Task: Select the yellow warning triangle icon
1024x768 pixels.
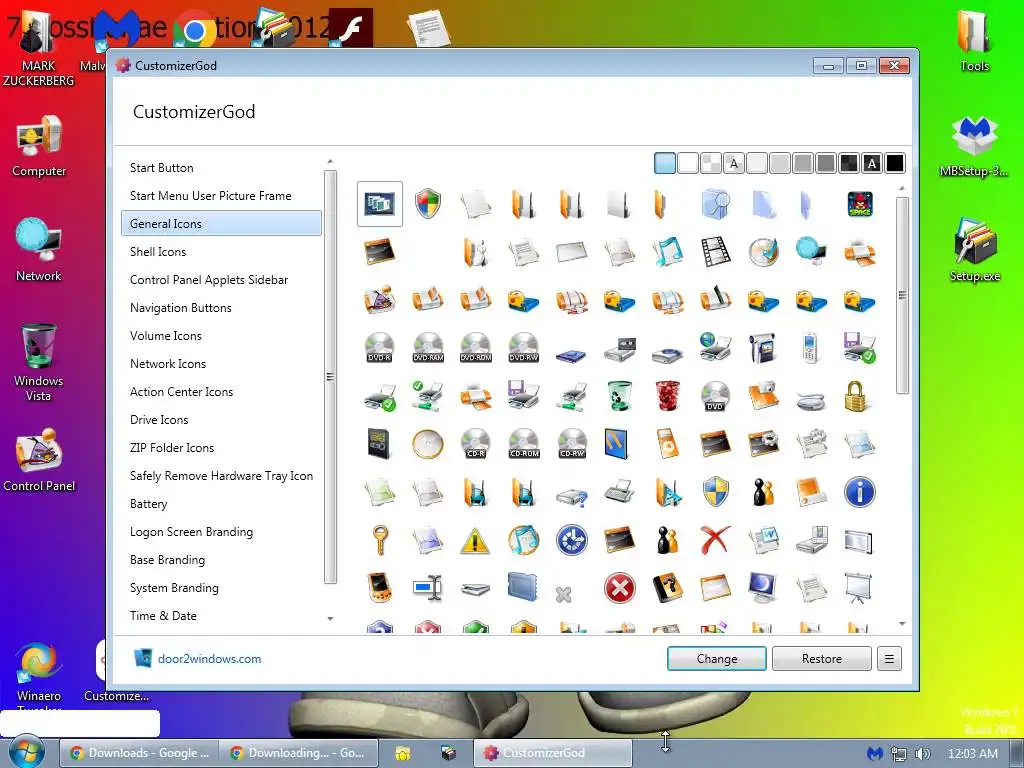Action: [x=475, y=541]
